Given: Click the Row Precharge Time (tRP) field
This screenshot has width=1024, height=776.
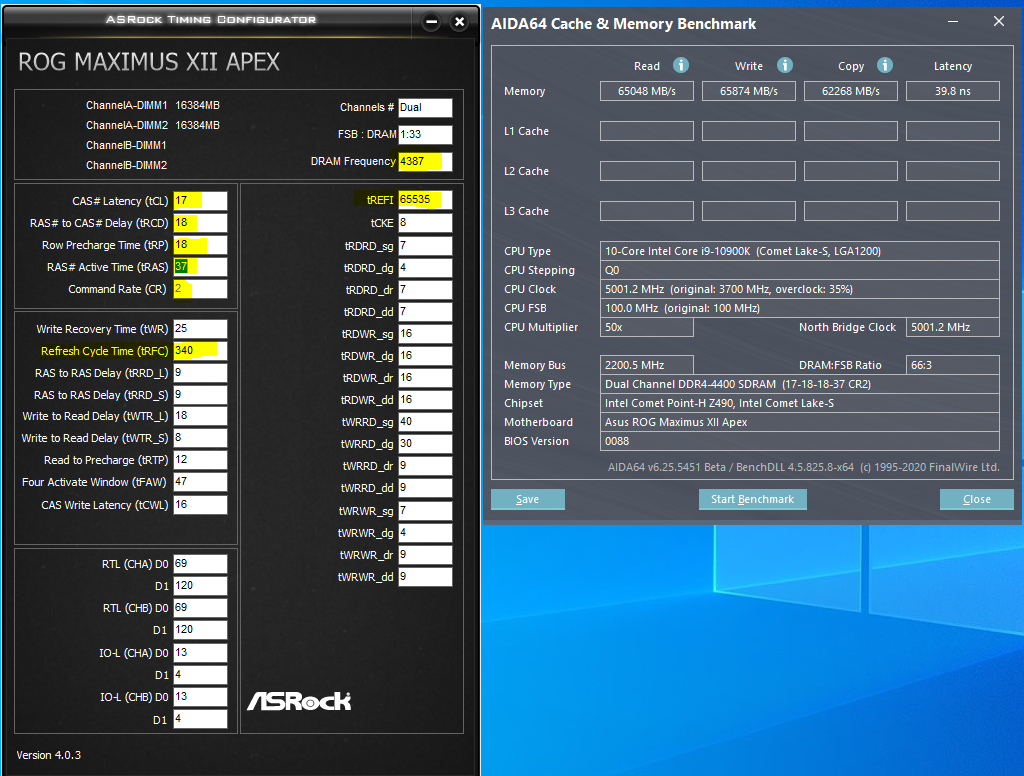Looking at the screenshot, I should (200, 245).
